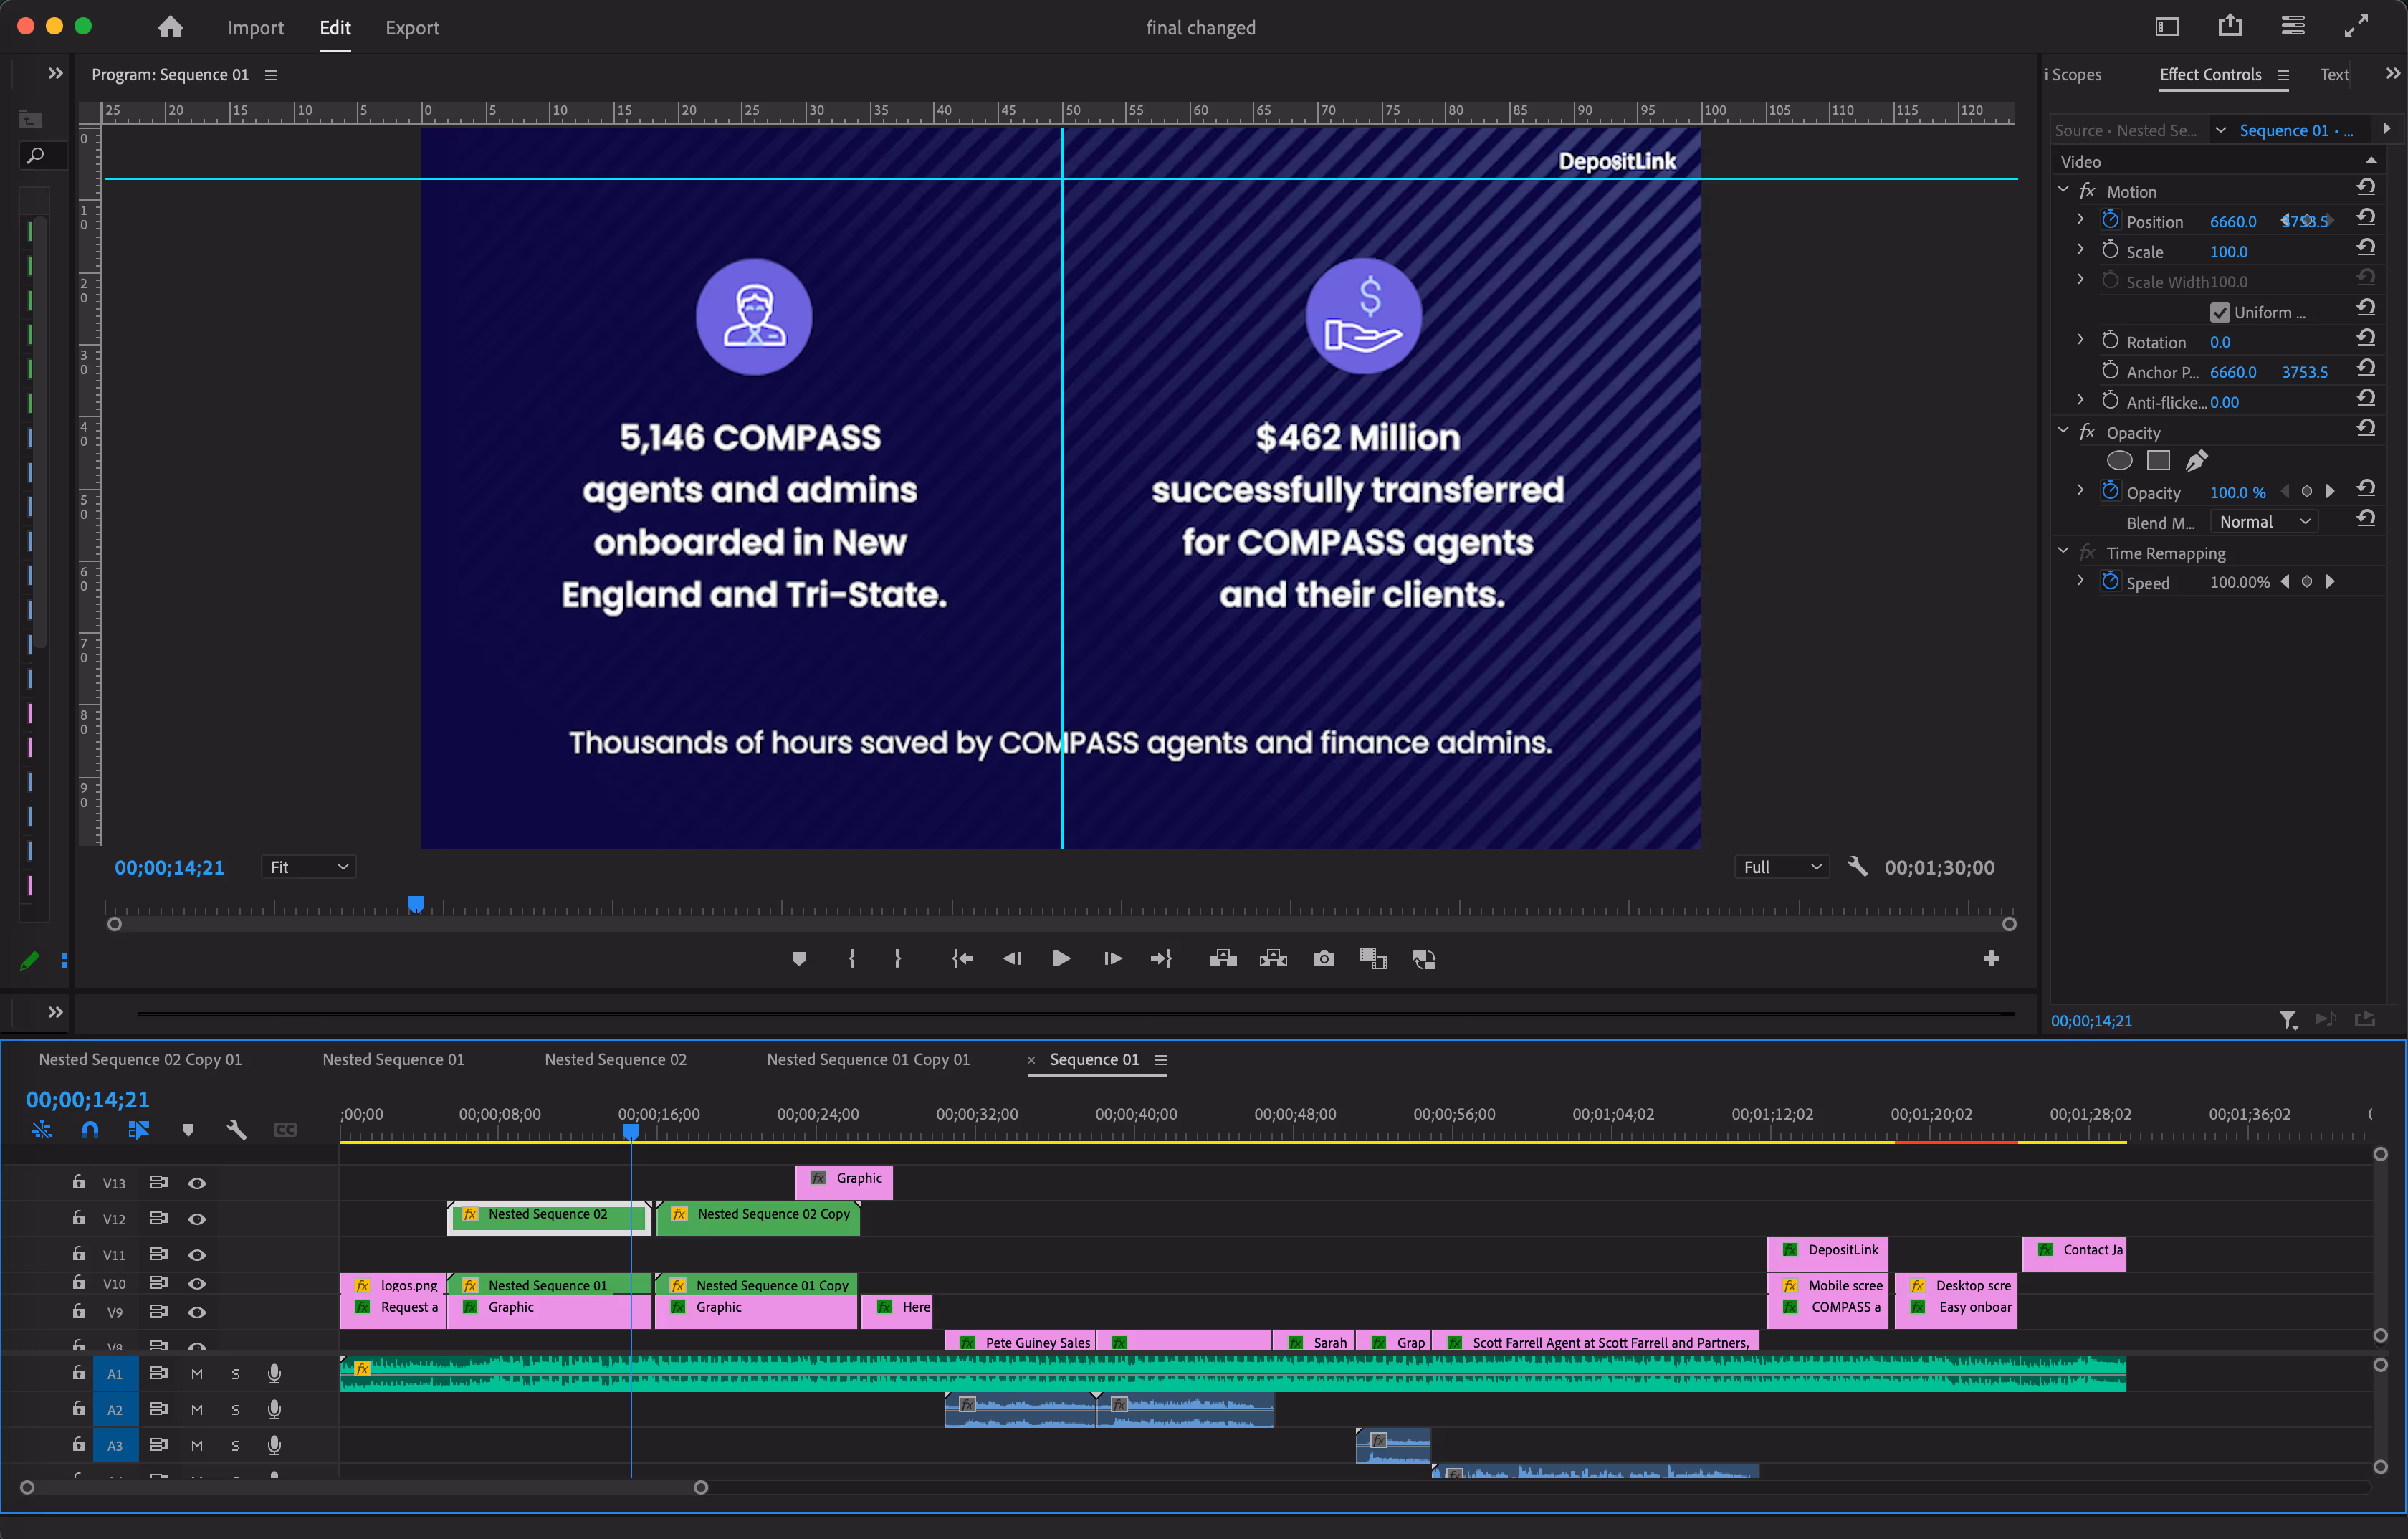This screenshot has height=1539, width=2408.
Task: Open the Lumetri Scopes tab
Action: pyautogui.click(x=2073, y=75)
